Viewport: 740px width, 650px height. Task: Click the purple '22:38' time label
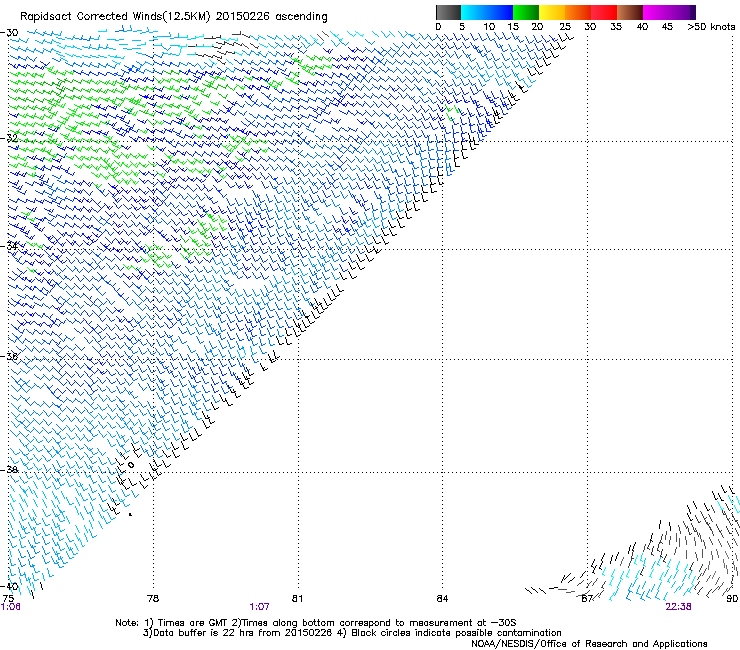[678, 607]
